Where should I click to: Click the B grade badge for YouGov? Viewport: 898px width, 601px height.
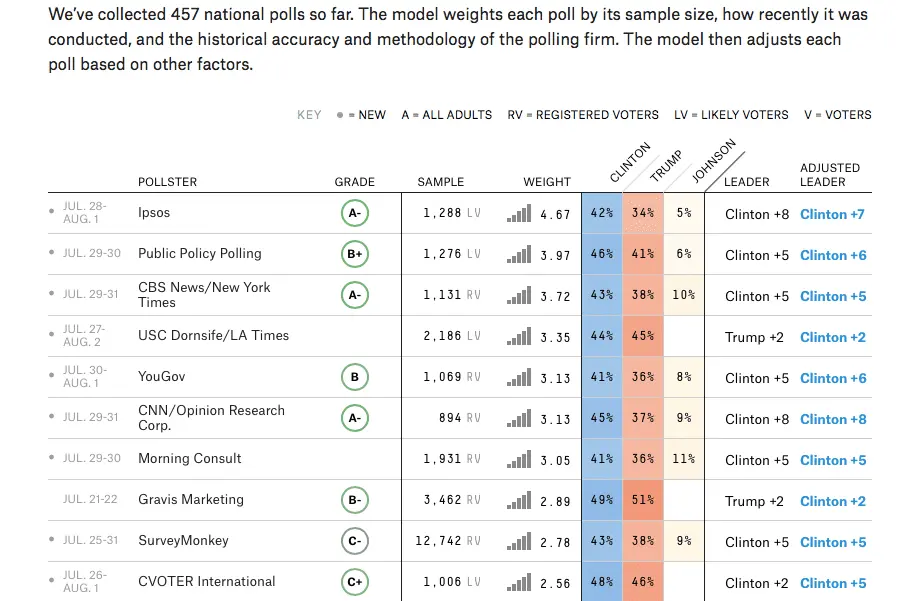coord(354,378)
